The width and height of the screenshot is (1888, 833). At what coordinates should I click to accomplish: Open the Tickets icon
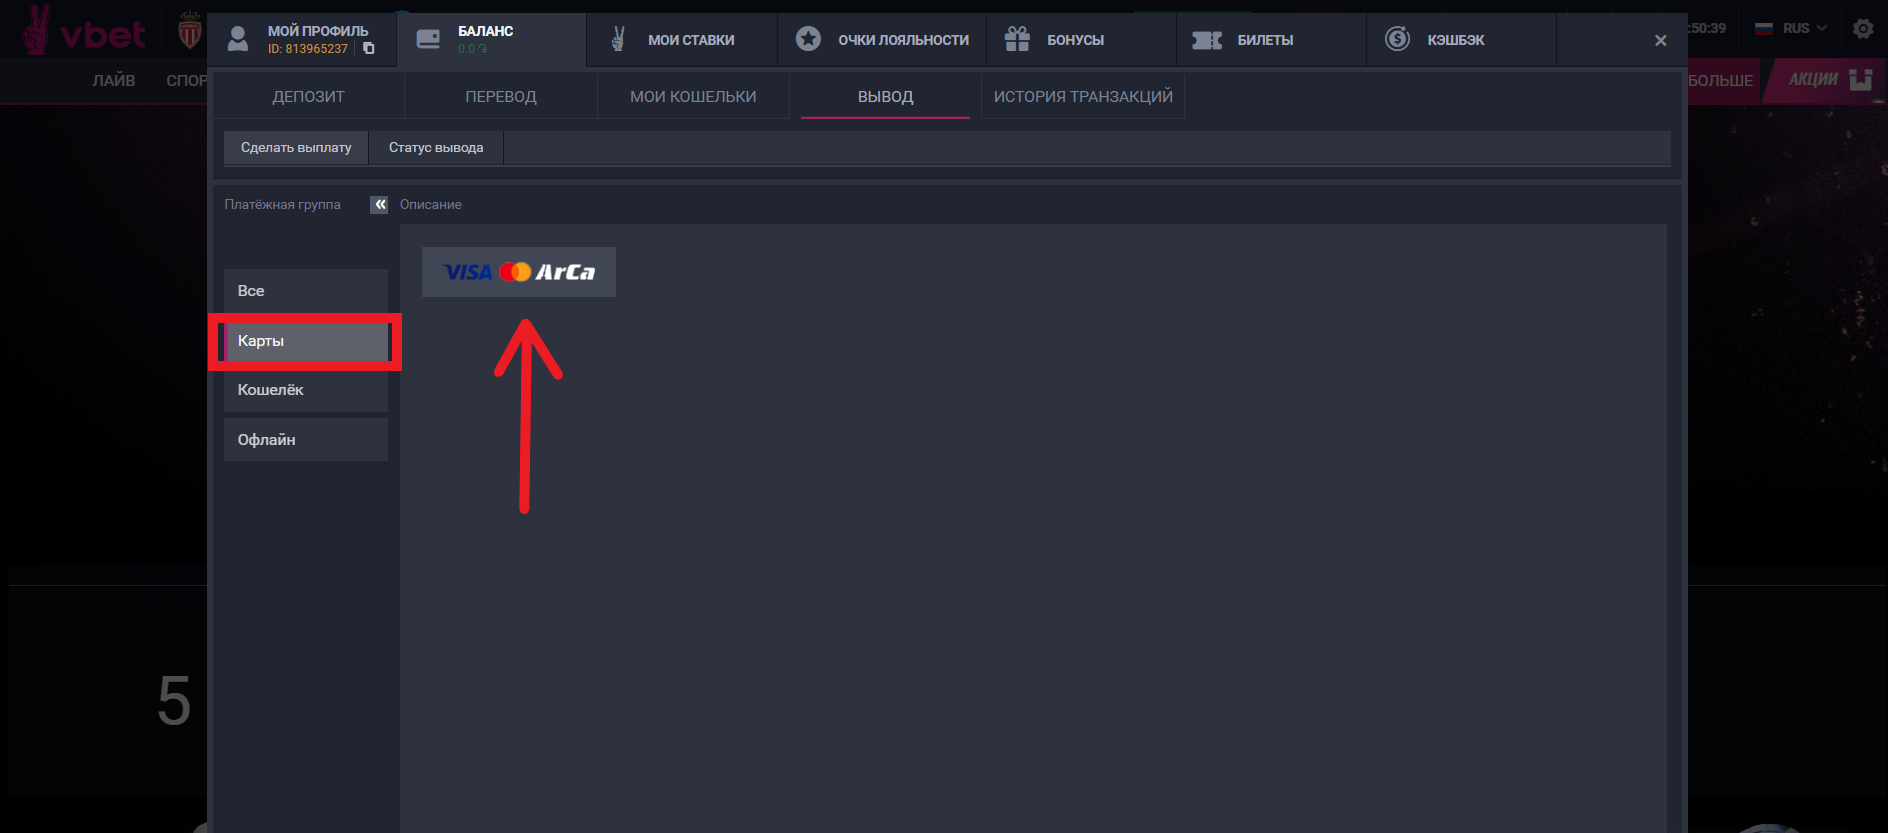coord(1207,40)
